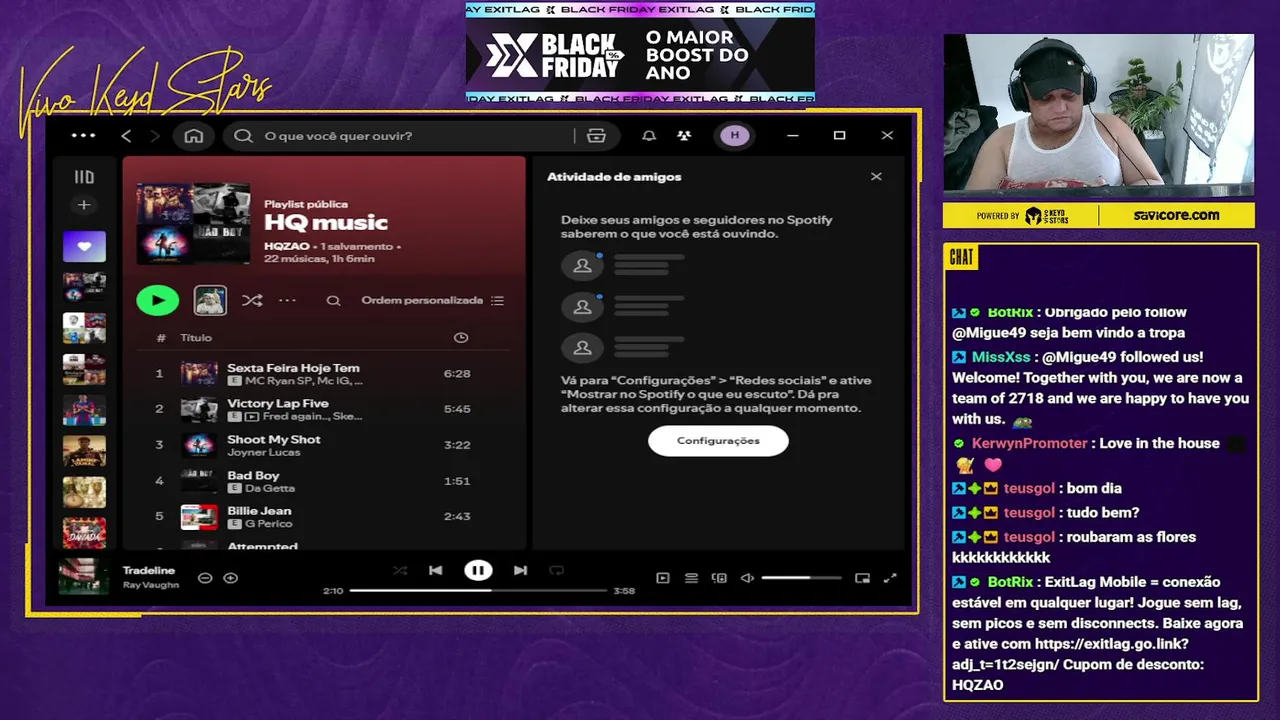Search within the playlist using the magnifier

pos(333,300)
